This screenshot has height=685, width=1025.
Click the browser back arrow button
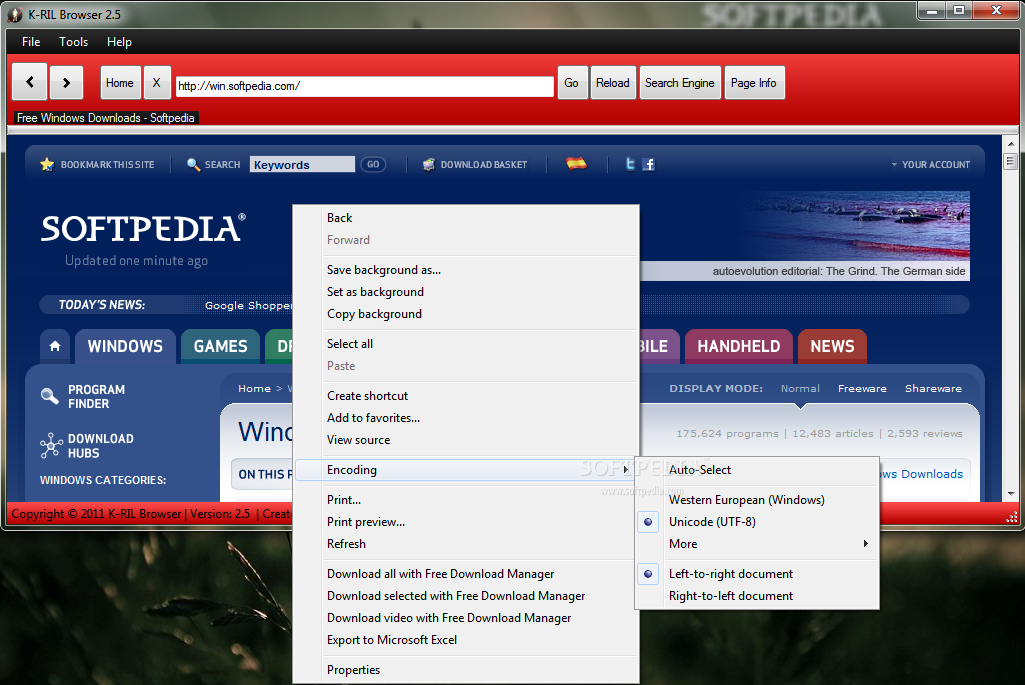pos(29,82)
